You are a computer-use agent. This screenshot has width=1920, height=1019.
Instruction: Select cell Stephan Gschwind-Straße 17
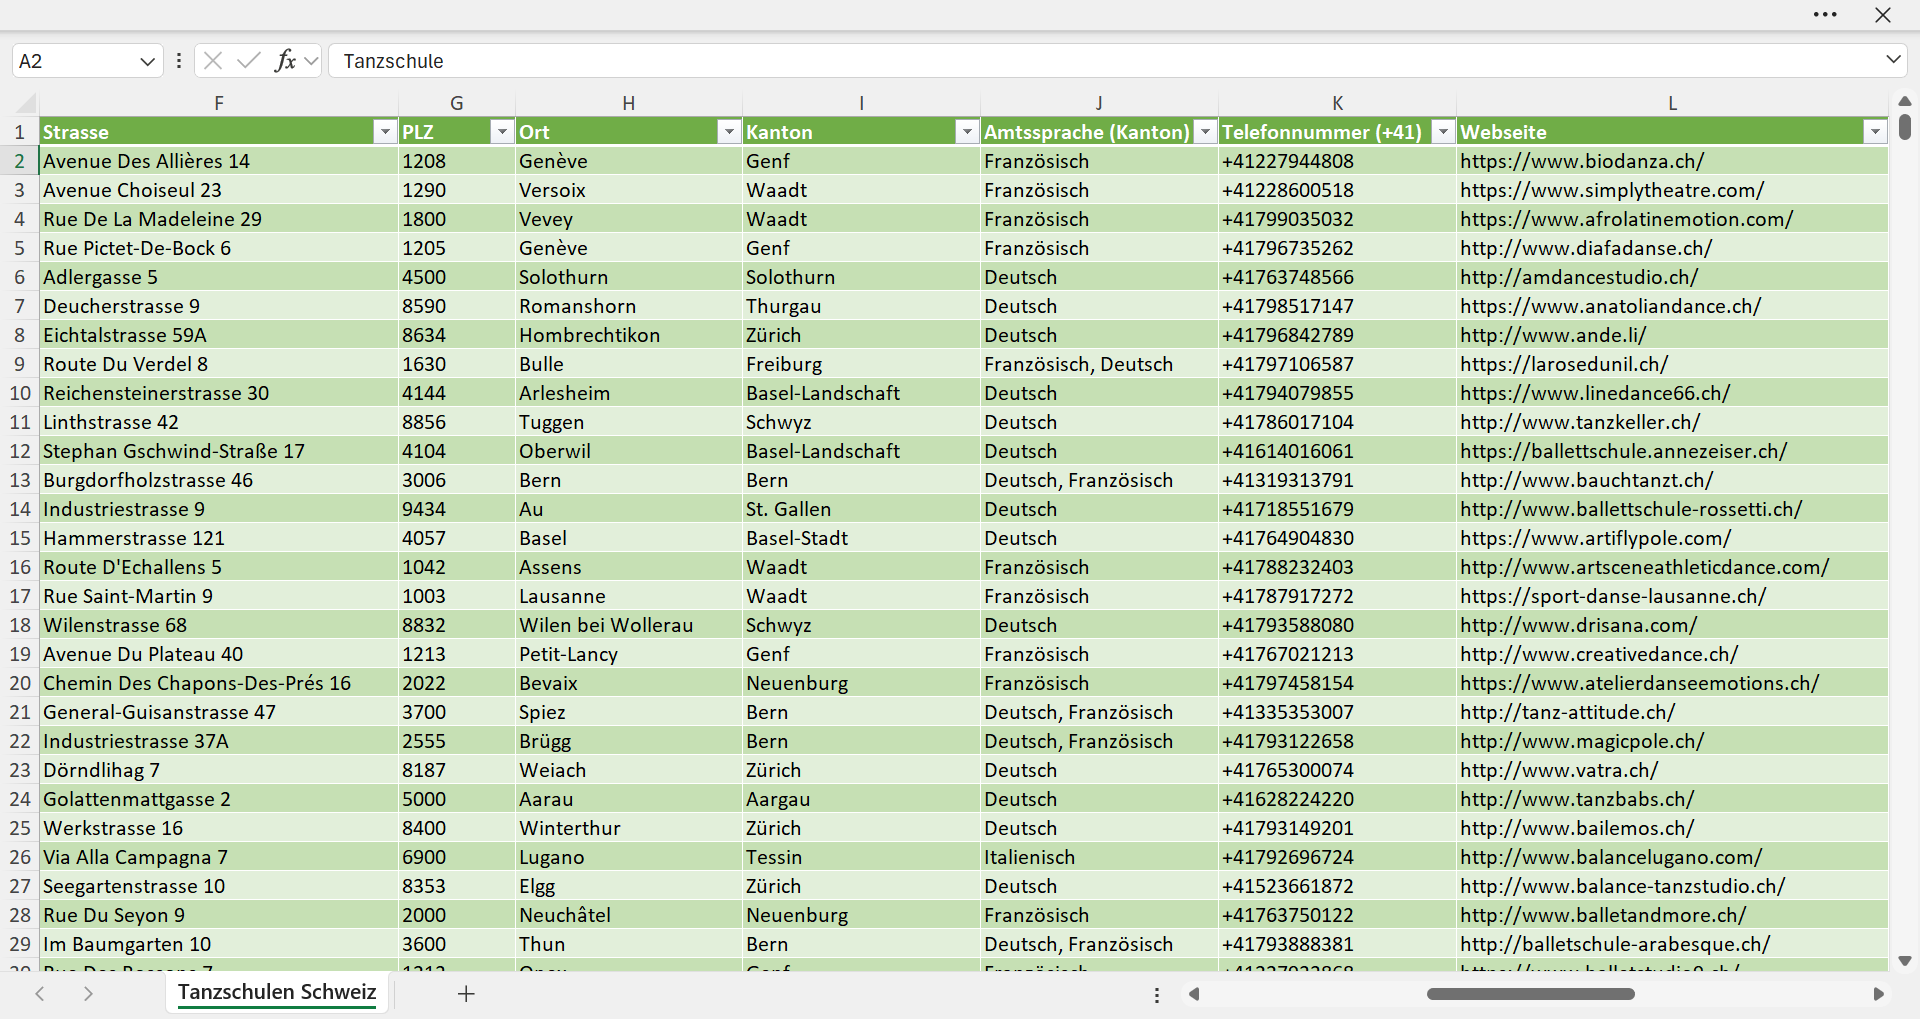(219, 451)
